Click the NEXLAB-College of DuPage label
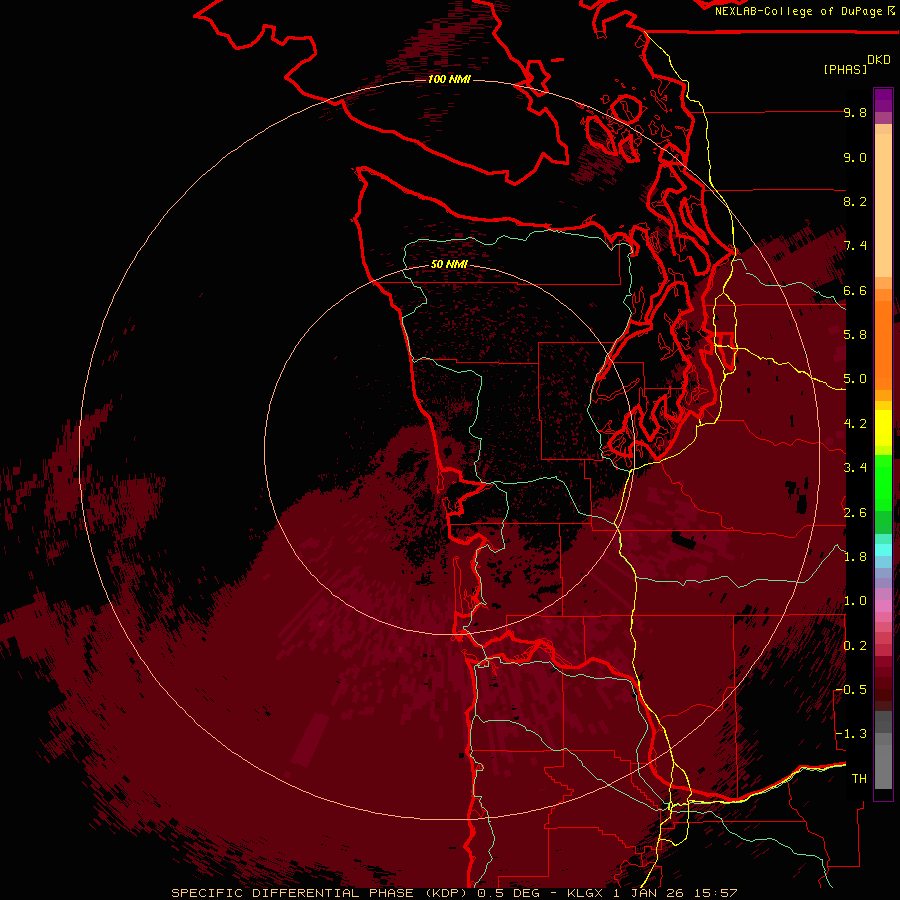Image resolution: width=900 pixels, height=900 pixels. coord(798,11)
